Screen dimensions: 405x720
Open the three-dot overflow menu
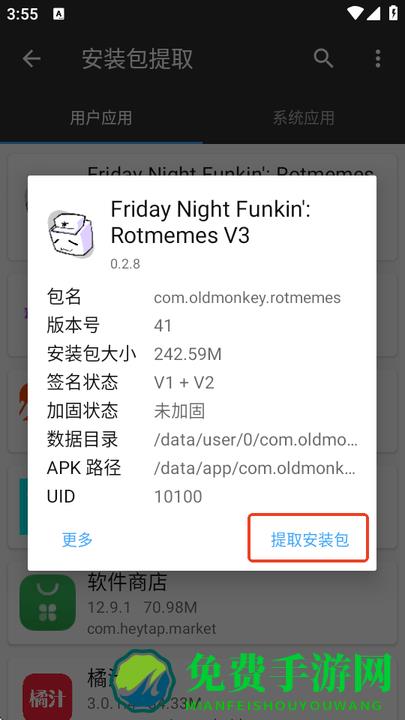(377, 59)
